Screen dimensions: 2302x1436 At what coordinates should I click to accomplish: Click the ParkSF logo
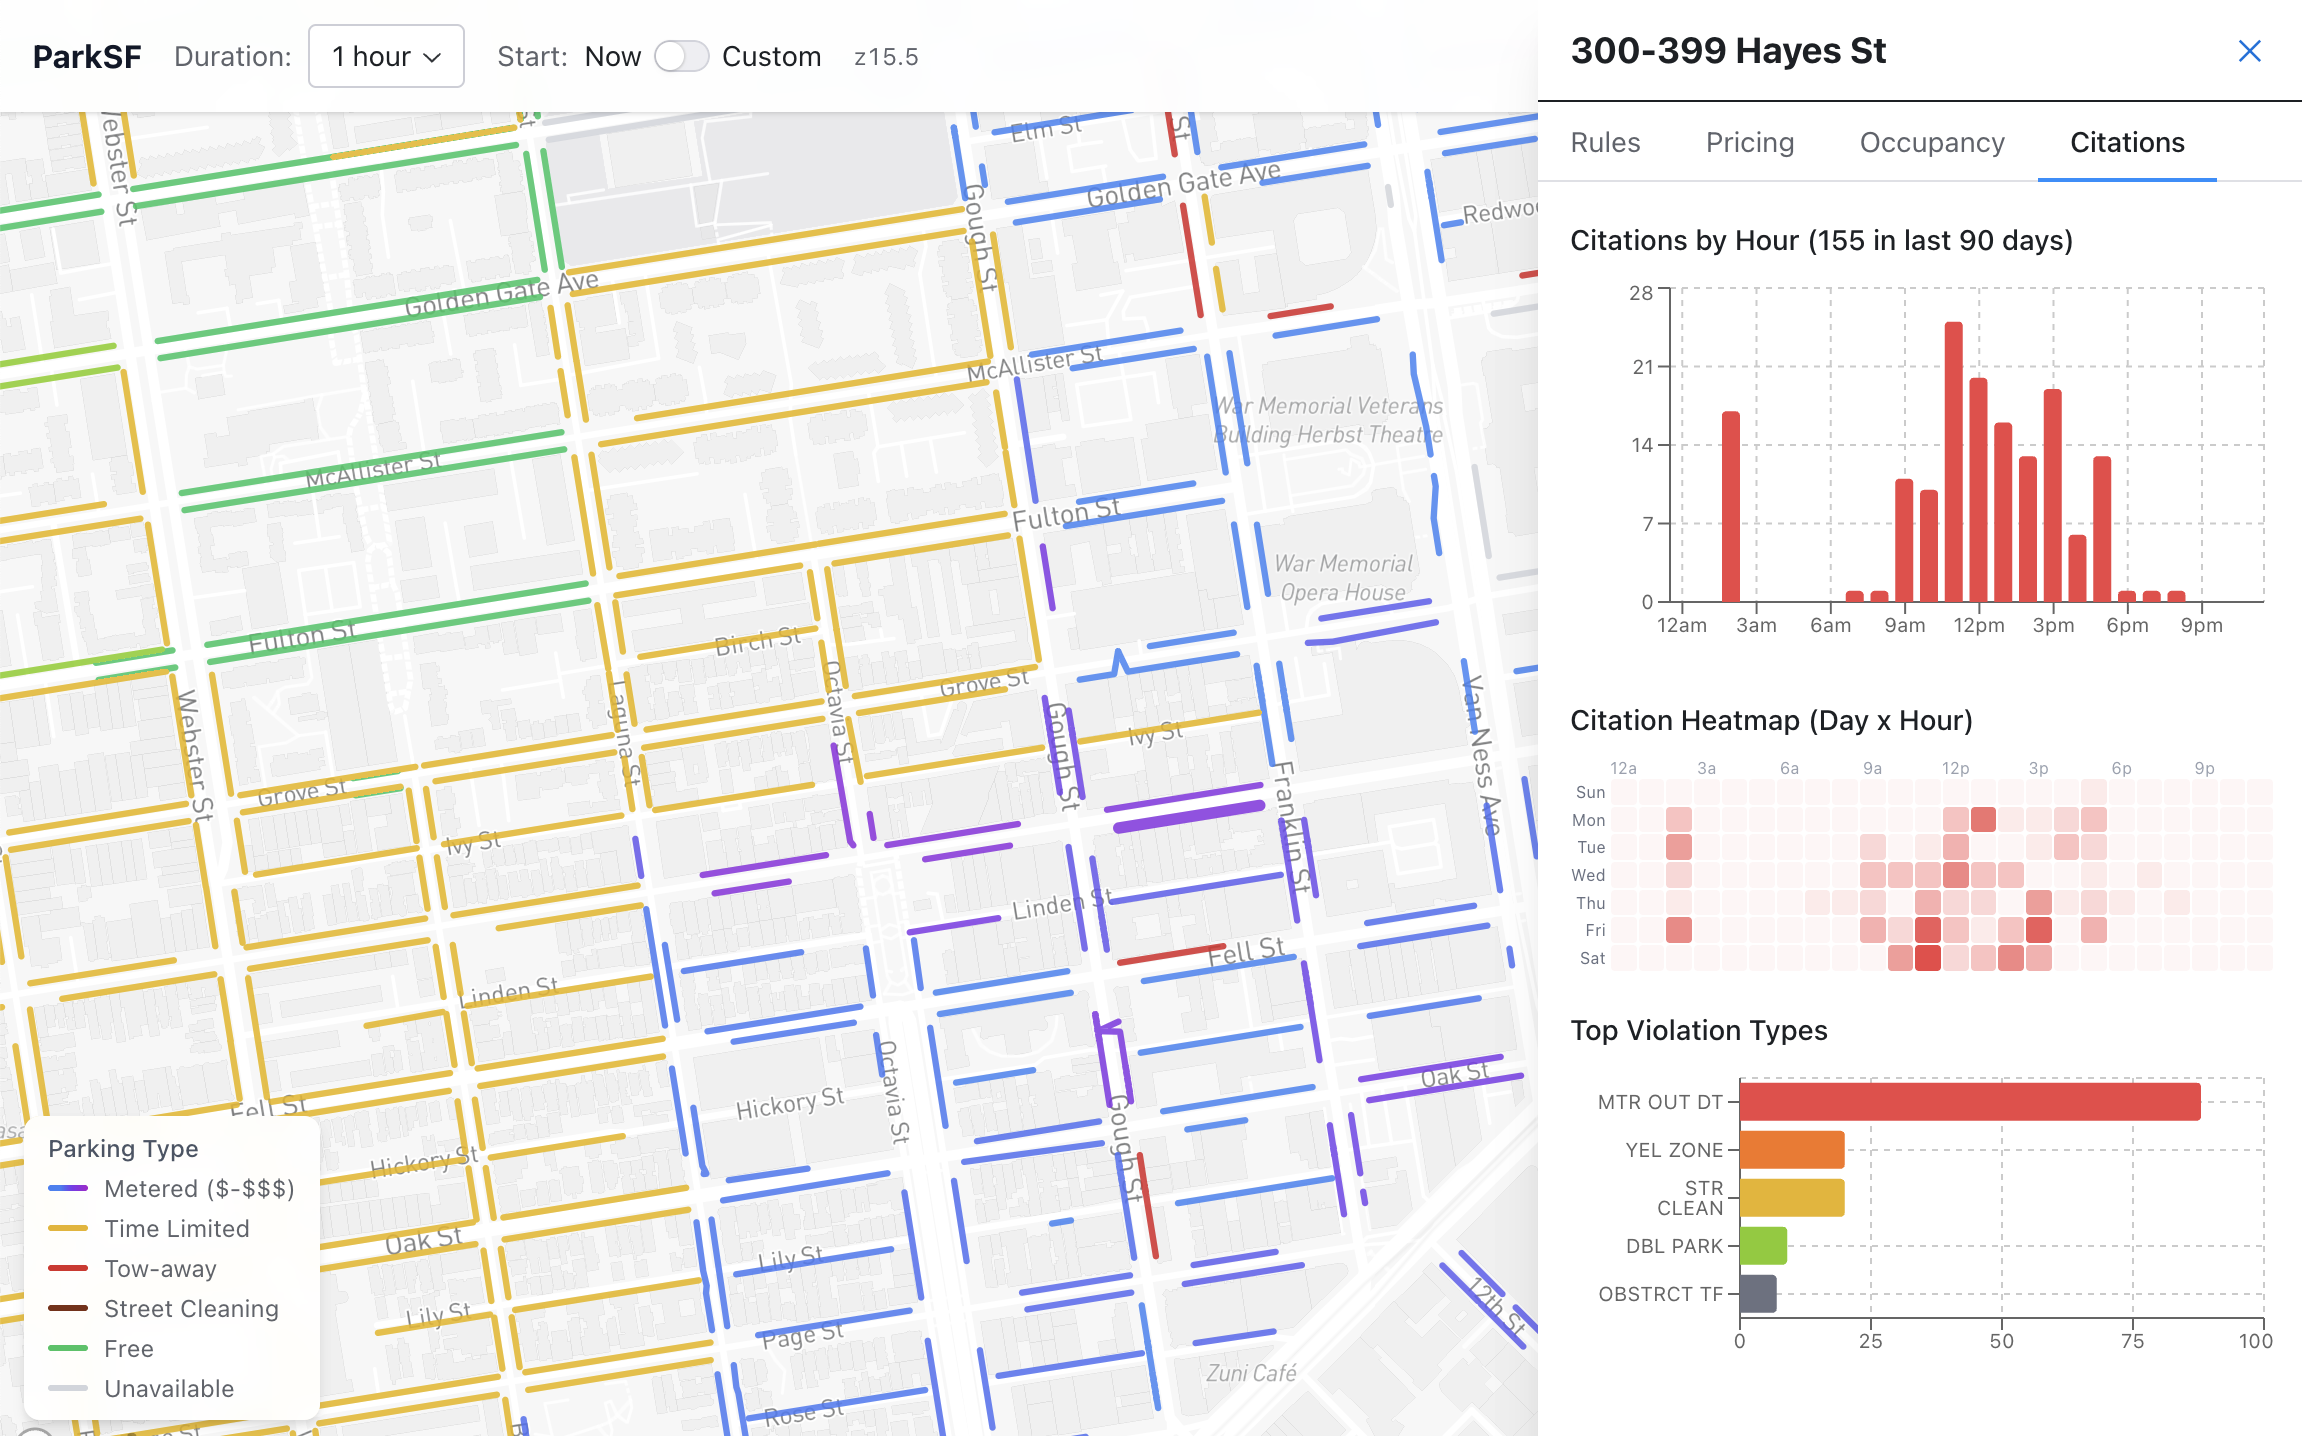87,56
